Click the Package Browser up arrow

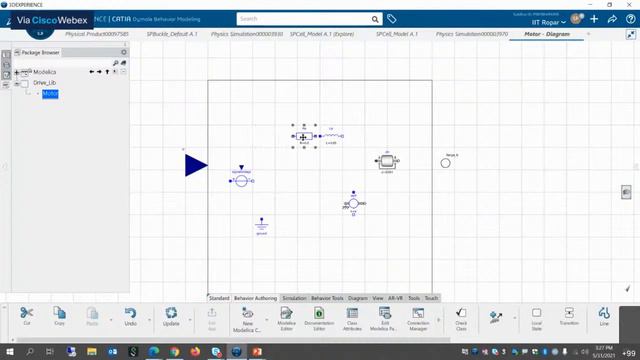pos(107,72)
